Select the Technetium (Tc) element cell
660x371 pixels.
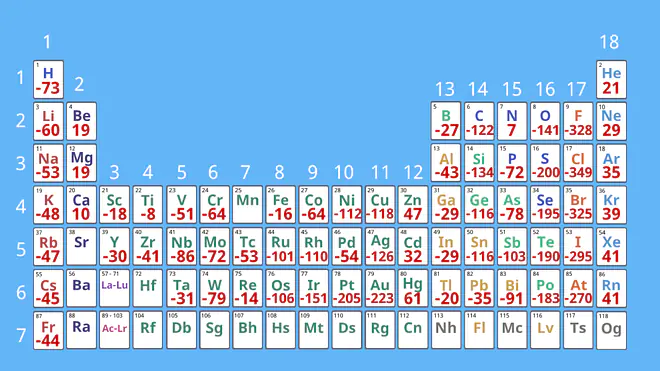point(248,247)
